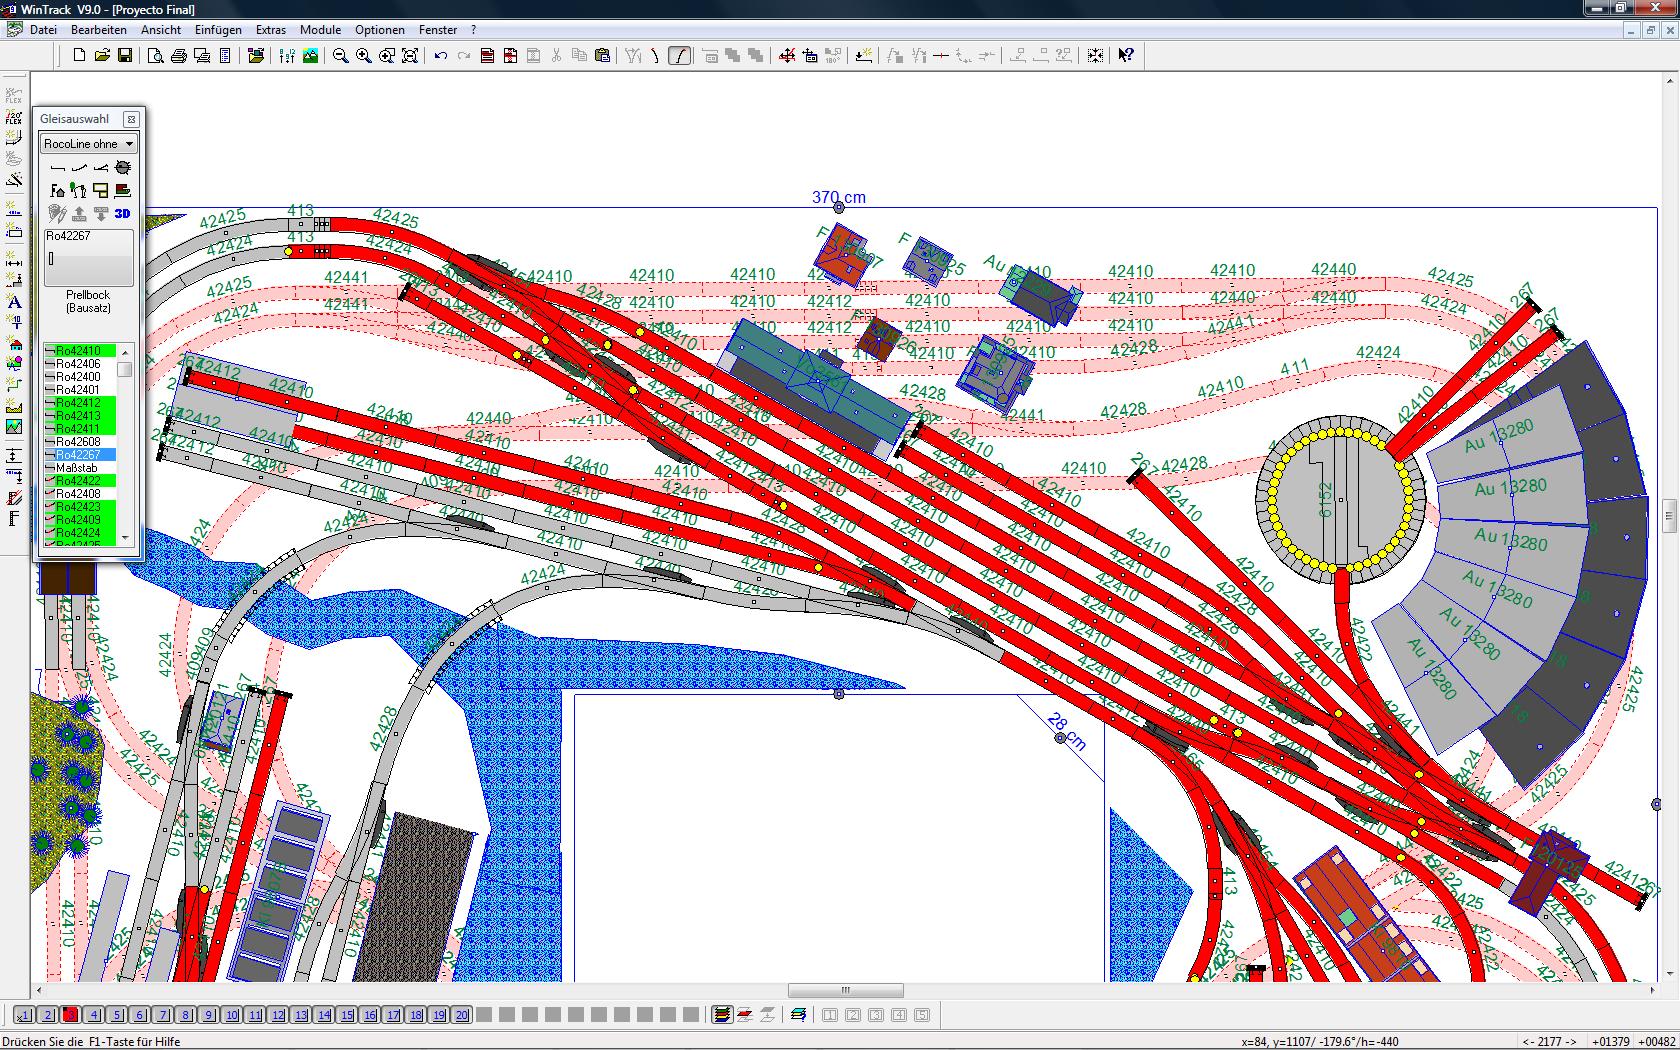Click the Zoom in magnifier icon

point(363,56)
